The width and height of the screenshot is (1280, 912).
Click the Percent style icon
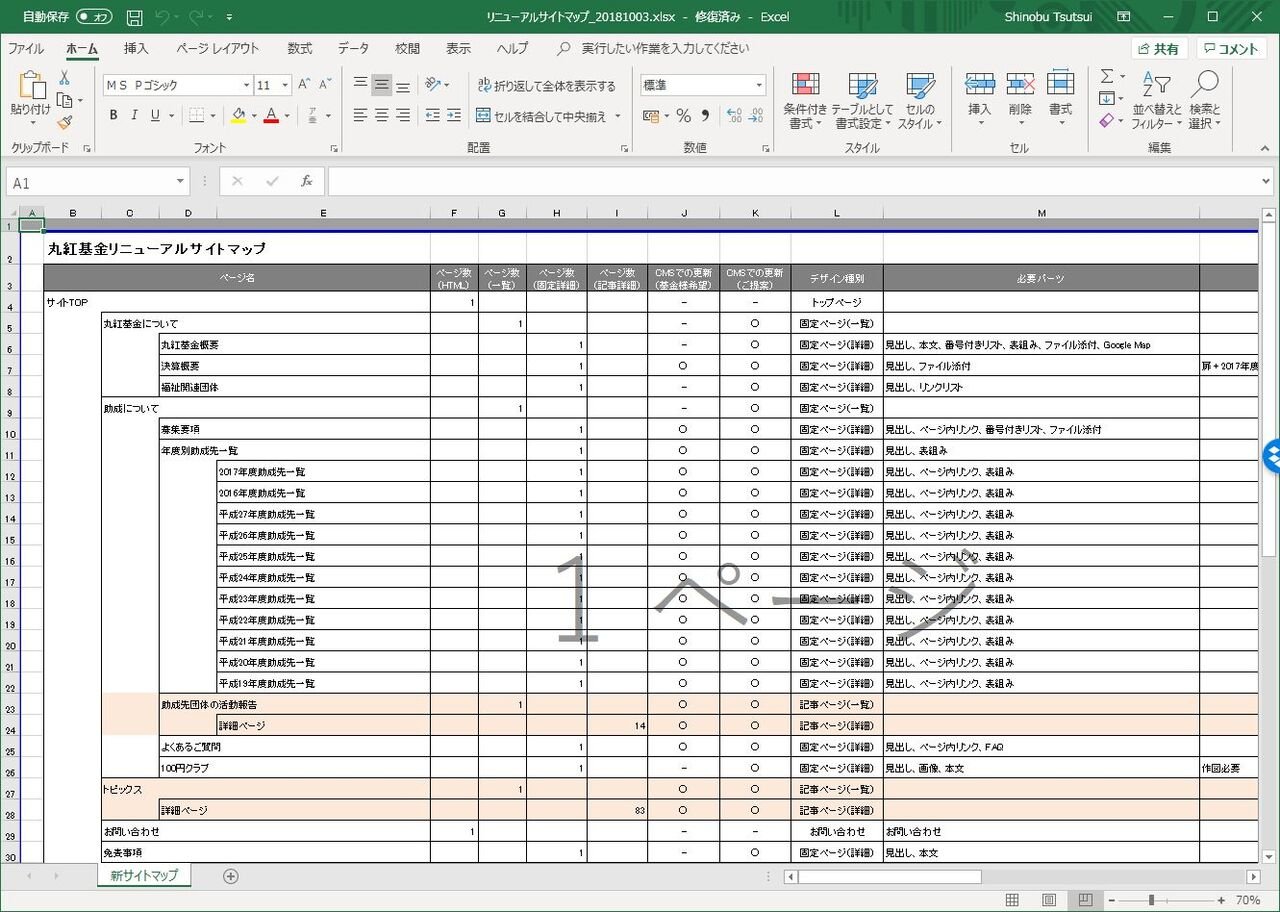tap(683, 116)
